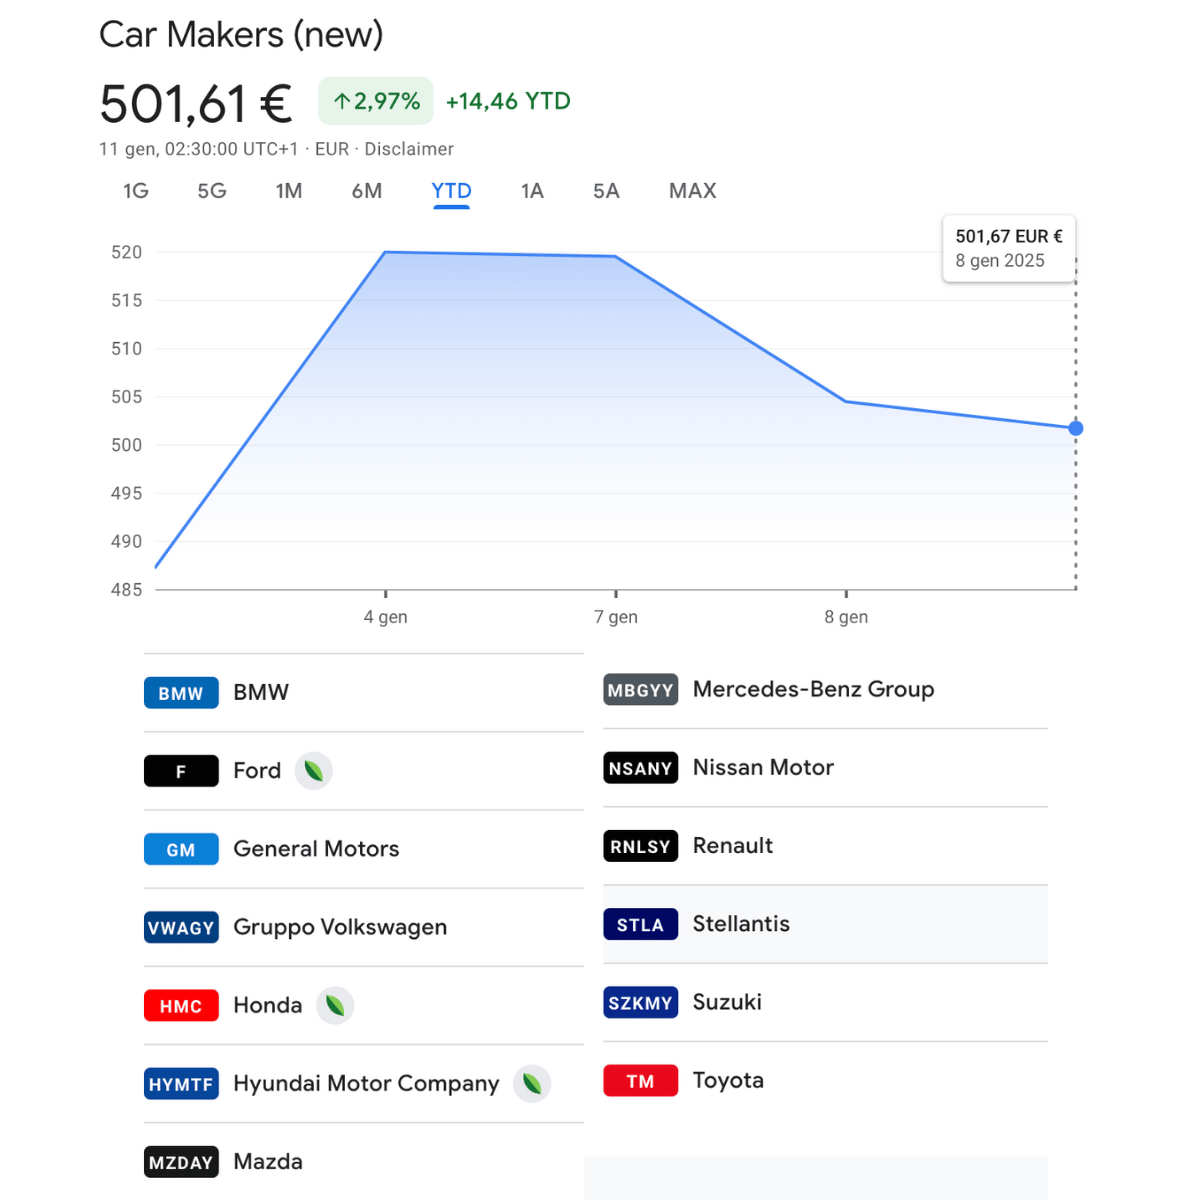The height and width of the screenshot is (1200, 1200).
Task: Click the VWAGY ticker badge
Action: (x=181, y=927)
